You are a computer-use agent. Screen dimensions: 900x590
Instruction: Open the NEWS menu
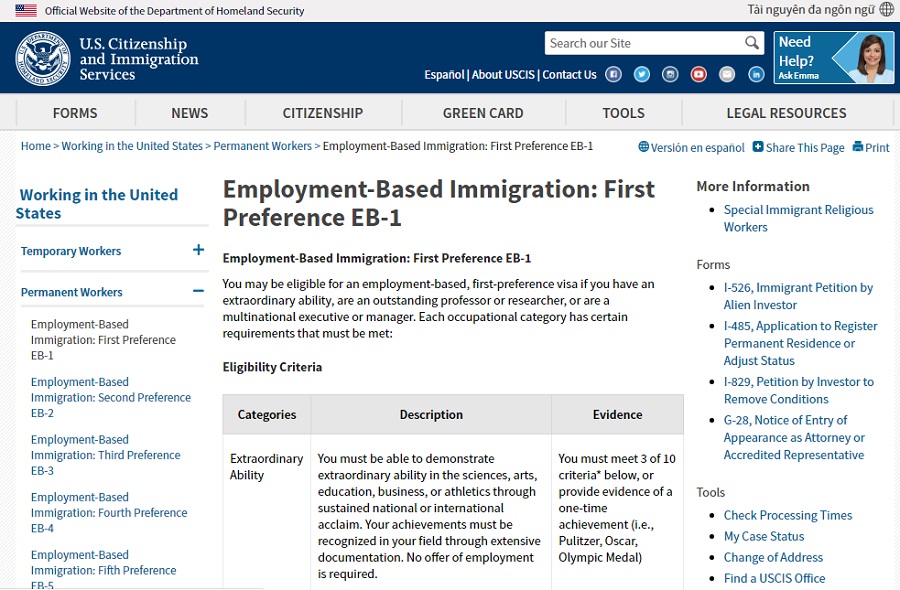coord(189,113)
